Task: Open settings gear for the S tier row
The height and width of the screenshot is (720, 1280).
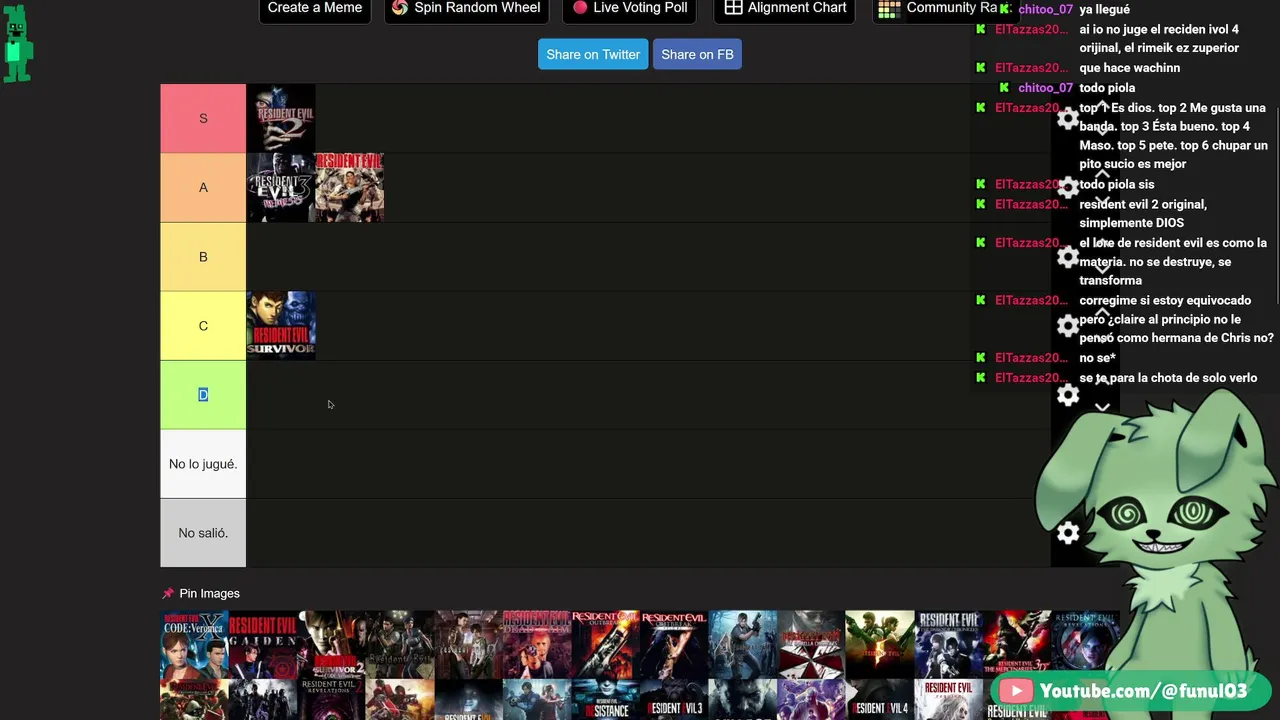Action: [1068, 119]
